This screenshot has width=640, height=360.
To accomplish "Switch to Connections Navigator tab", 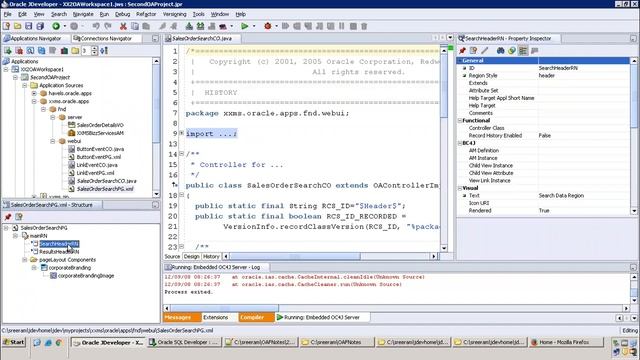I will 106,38.
